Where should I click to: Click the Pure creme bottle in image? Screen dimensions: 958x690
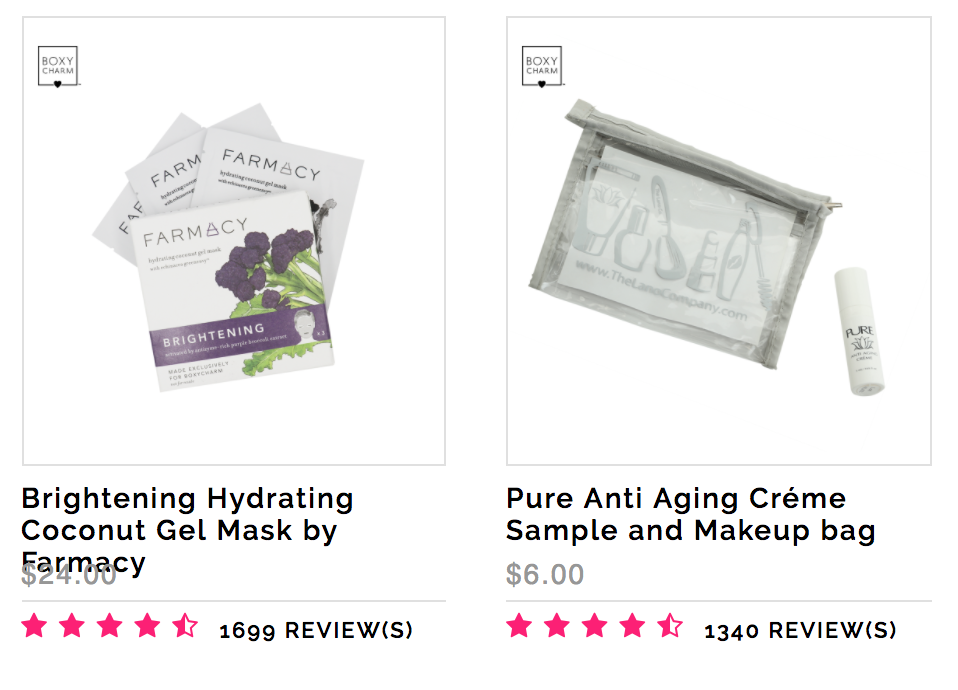pyautogui.click(x=860, y=331)
